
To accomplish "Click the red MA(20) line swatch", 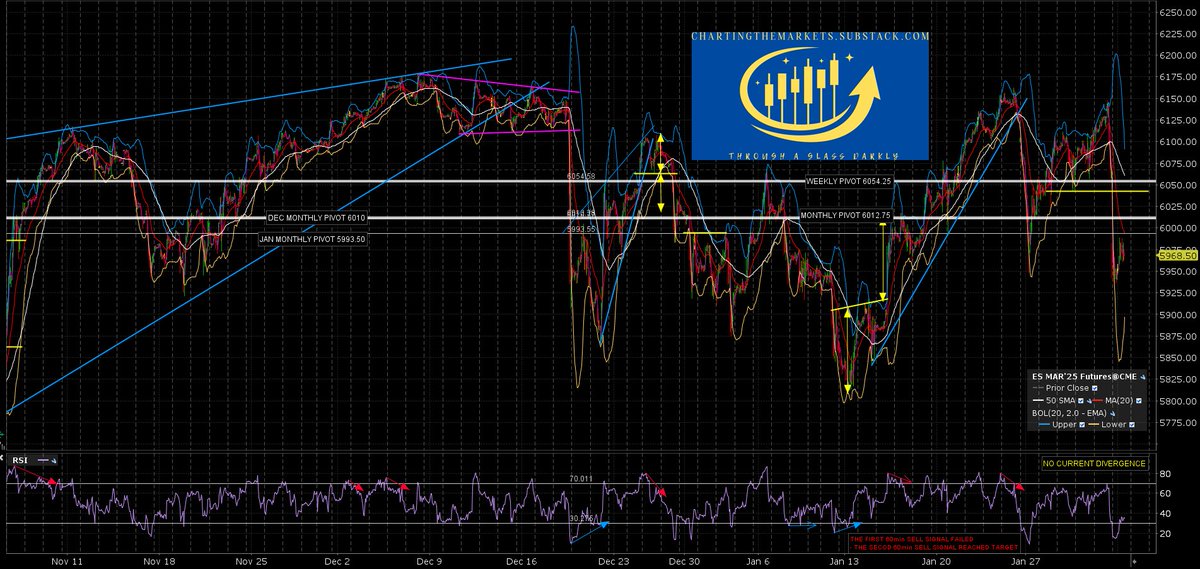I will point(1097,401).
